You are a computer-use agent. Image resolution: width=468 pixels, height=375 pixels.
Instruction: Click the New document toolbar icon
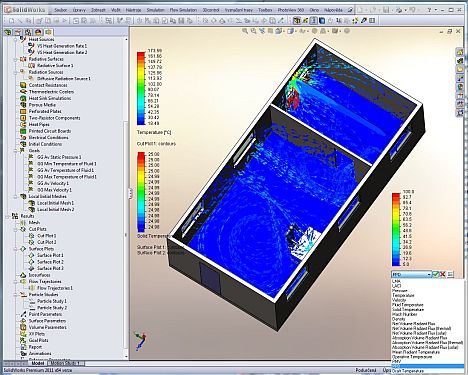pos(11,21)
